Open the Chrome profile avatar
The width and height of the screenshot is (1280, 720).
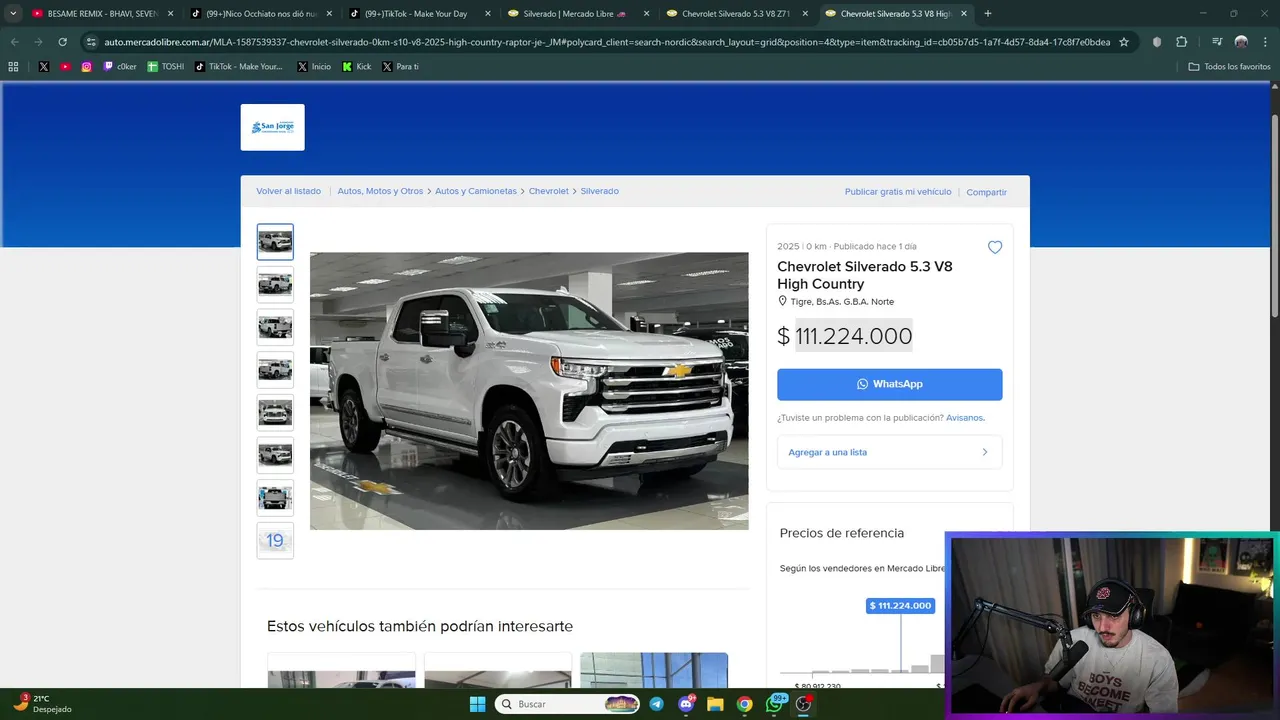[x=1241, y=42]
